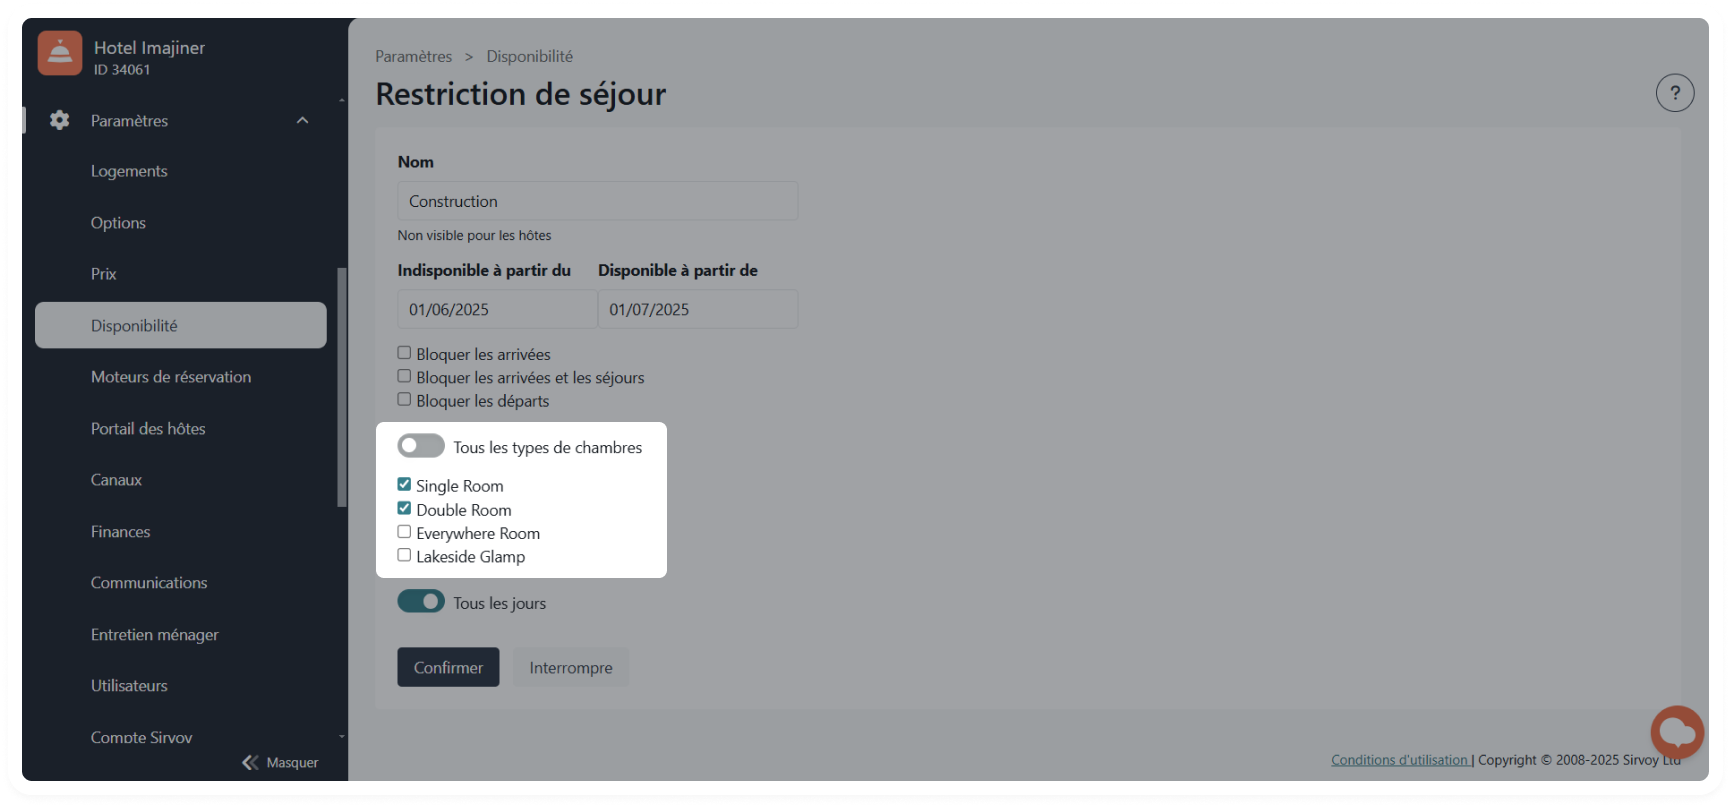Screen dimensions: 1731x807
Task: Enable Tous les types de chambres toggle
Action: click(x=421, y=446)
